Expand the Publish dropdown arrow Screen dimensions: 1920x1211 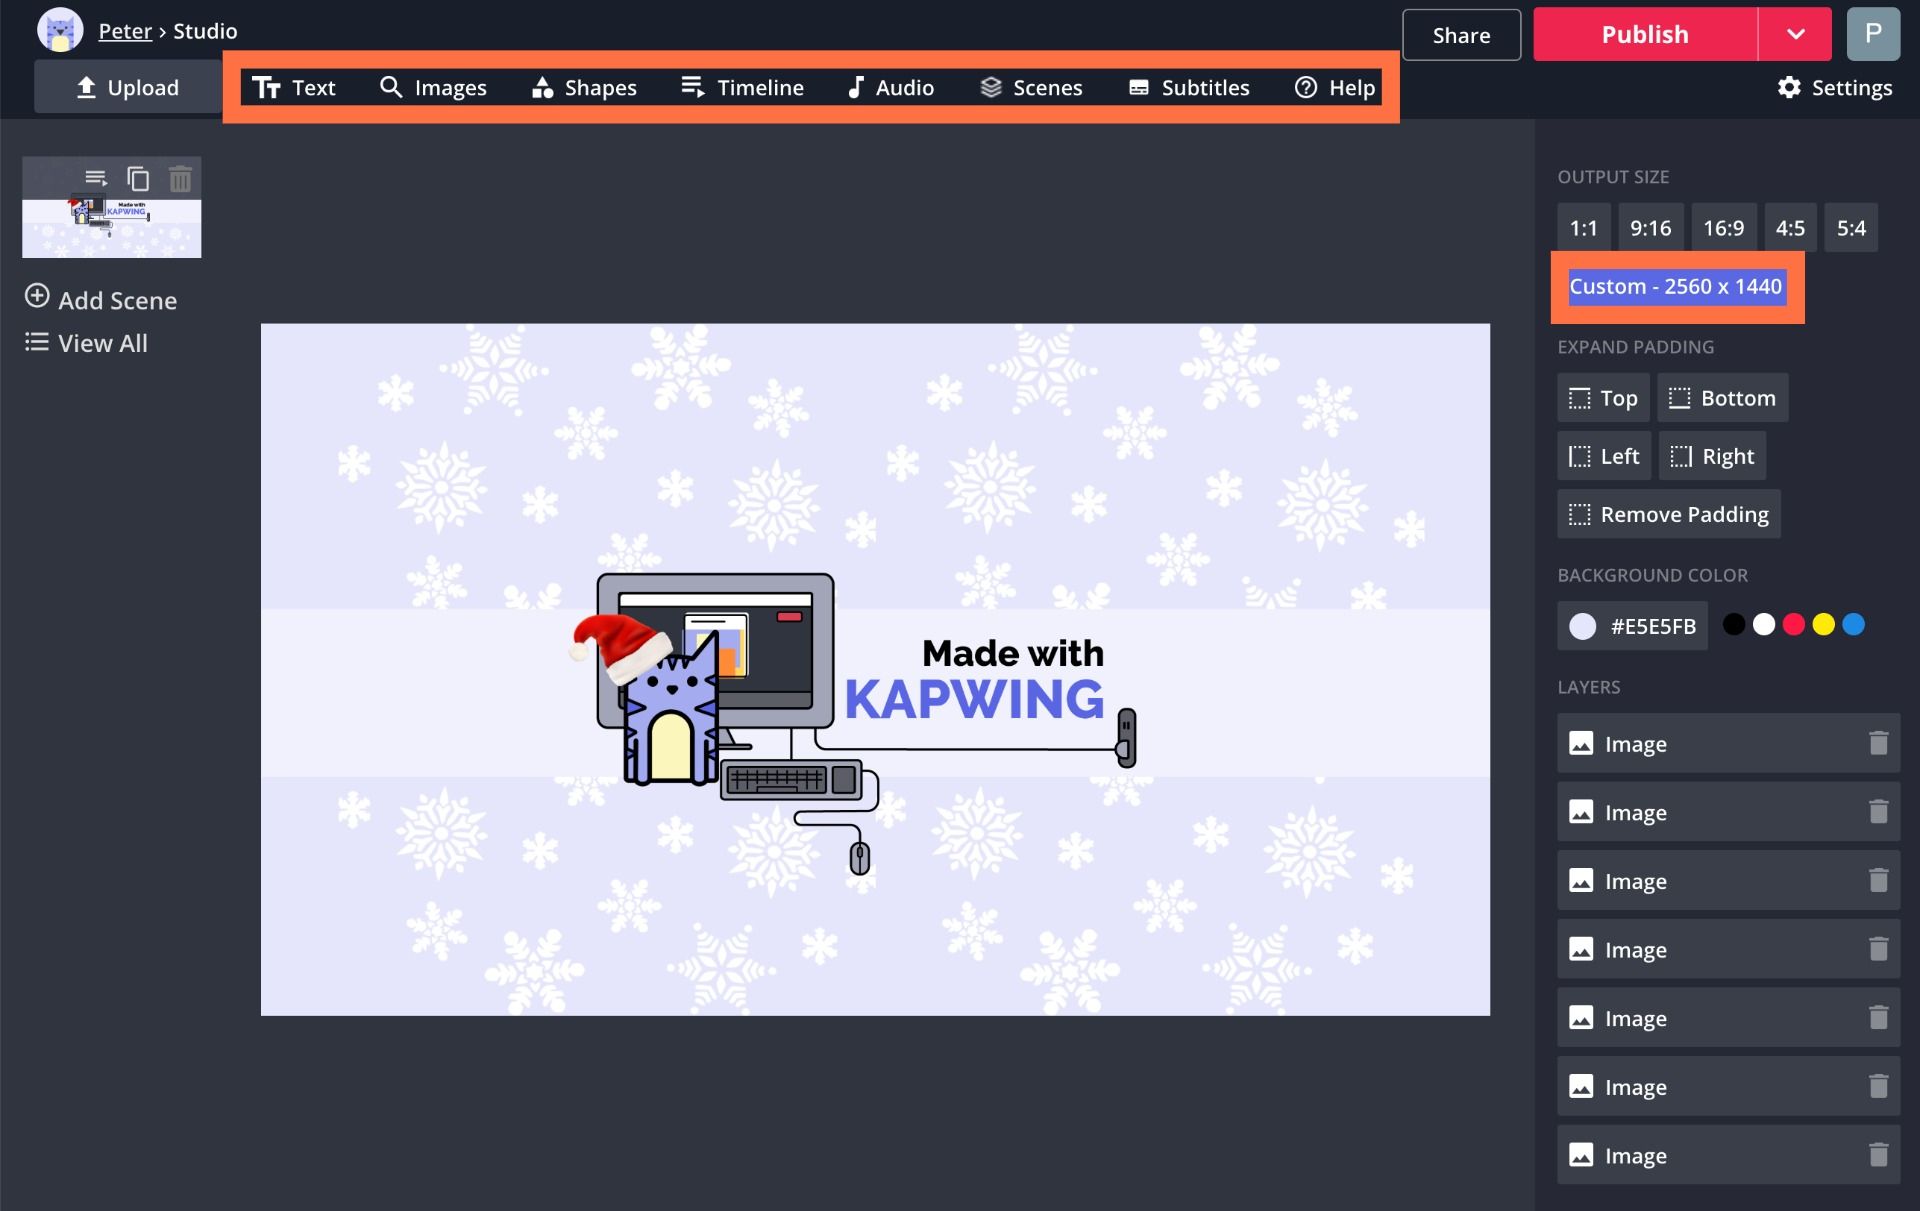click(x=1795, y=35)
